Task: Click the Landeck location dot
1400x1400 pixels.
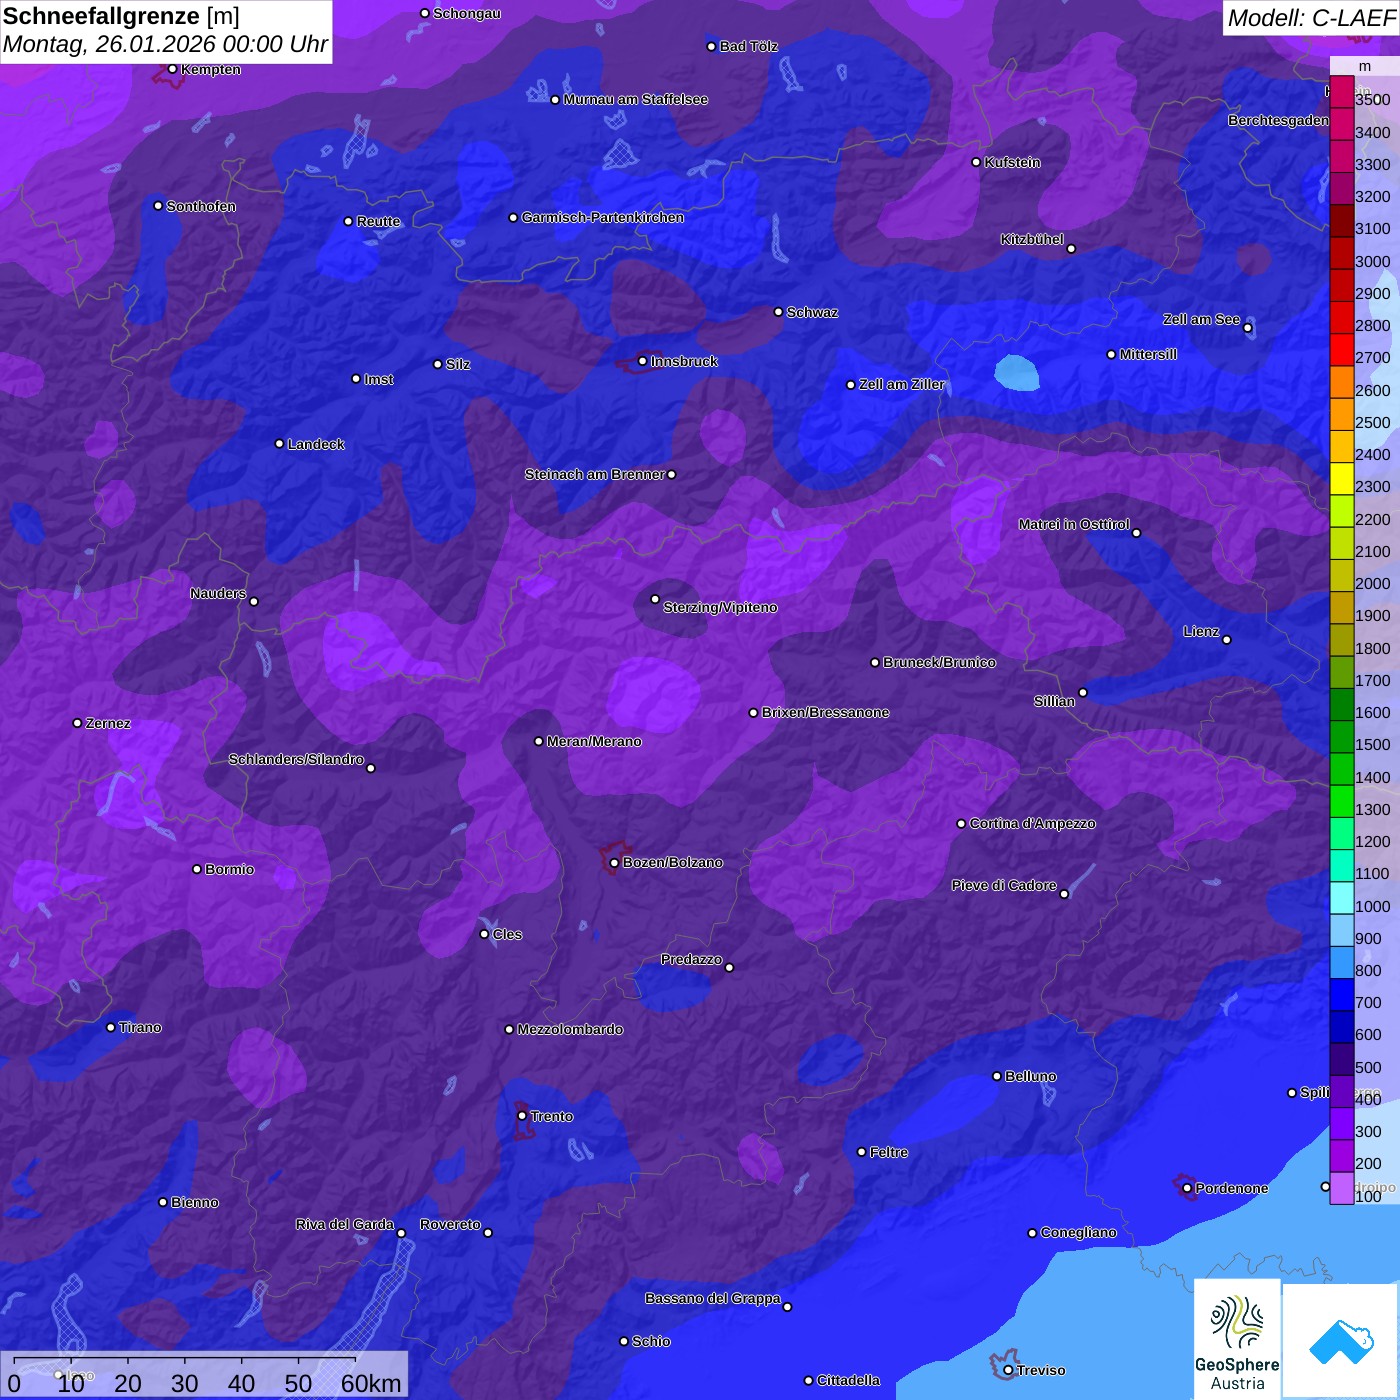Action: (x=279, y=444)
